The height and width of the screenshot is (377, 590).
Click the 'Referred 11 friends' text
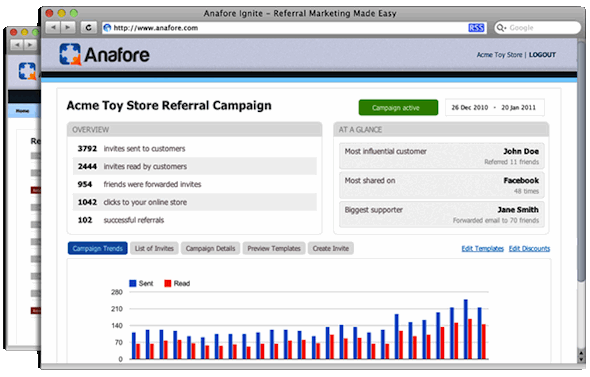pos(511,162)
